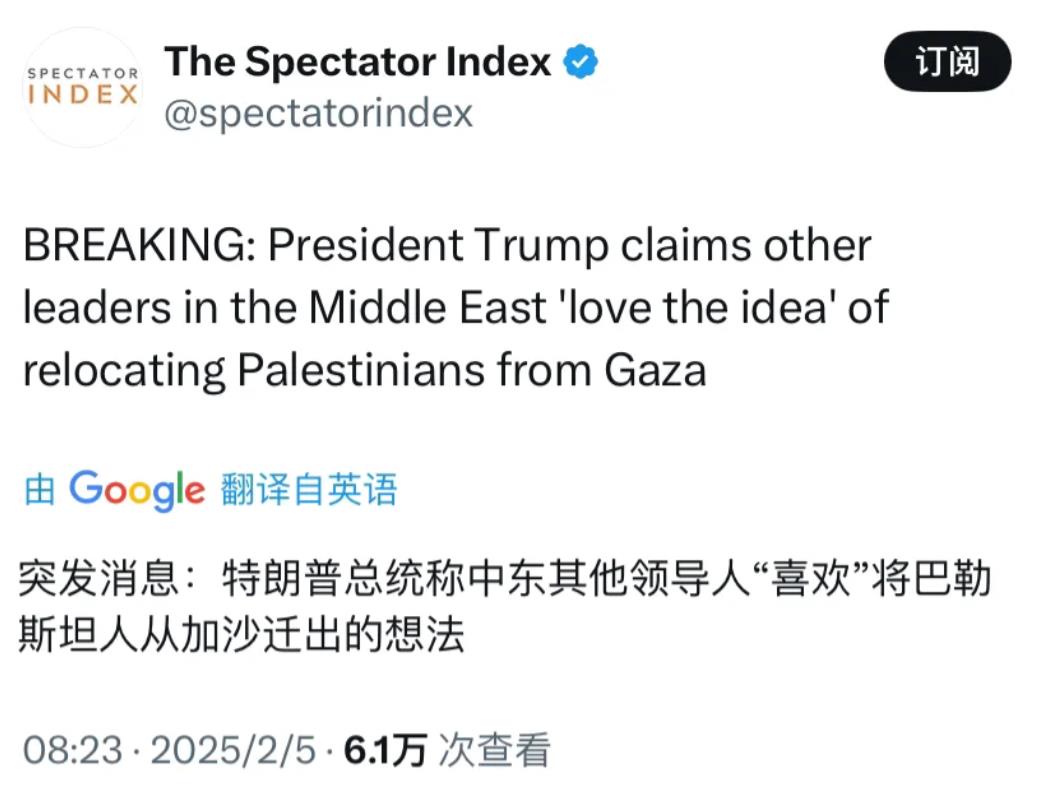Image resolution: width=1051 pixels, height=808 pixels.
Task: Click the word BREAKING: in the tweet
Action: click(139, 245)
